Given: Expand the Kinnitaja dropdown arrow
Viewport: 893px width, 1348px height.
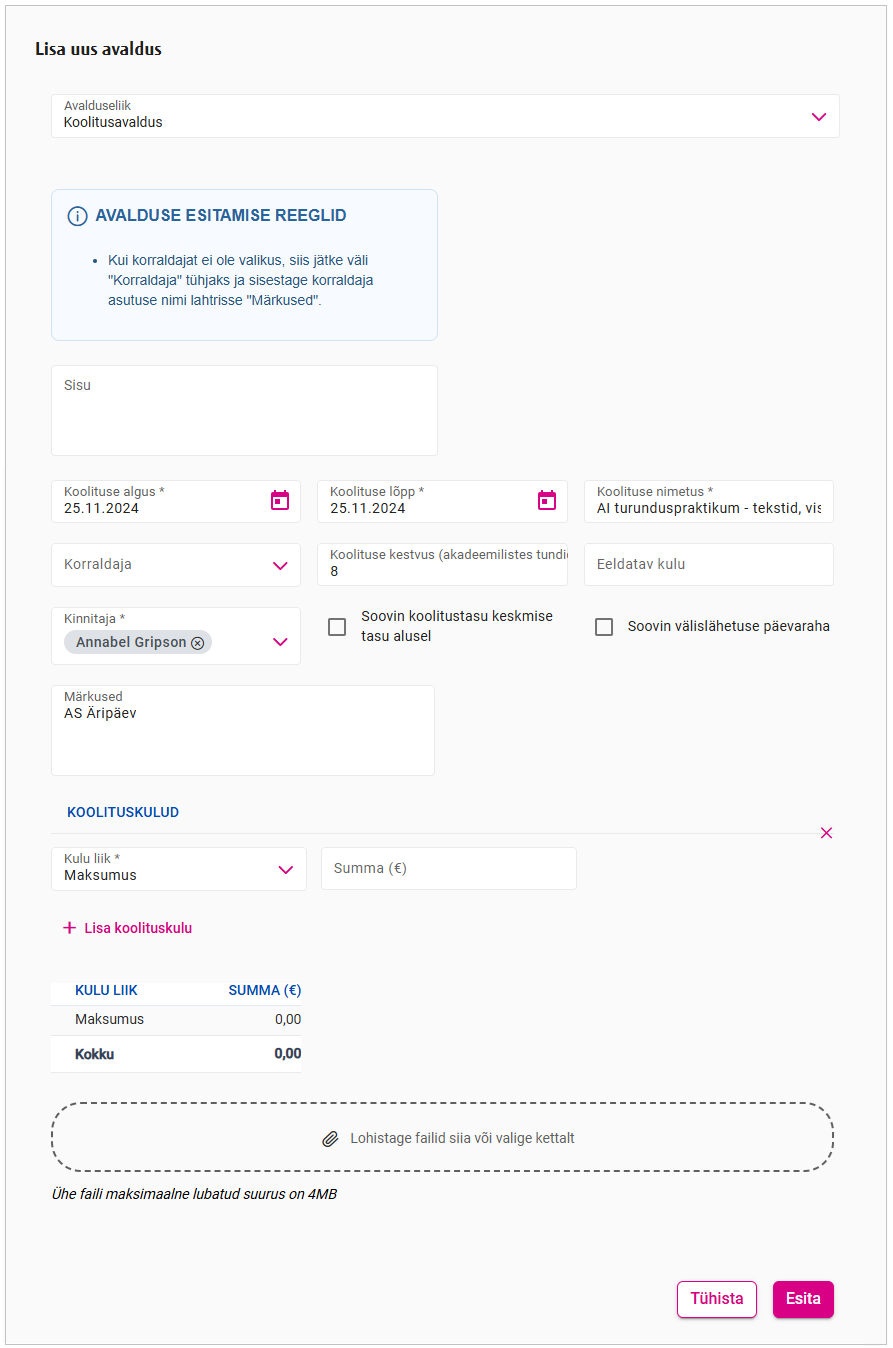Looking at the screenshot, I should (x=280, y=642).
